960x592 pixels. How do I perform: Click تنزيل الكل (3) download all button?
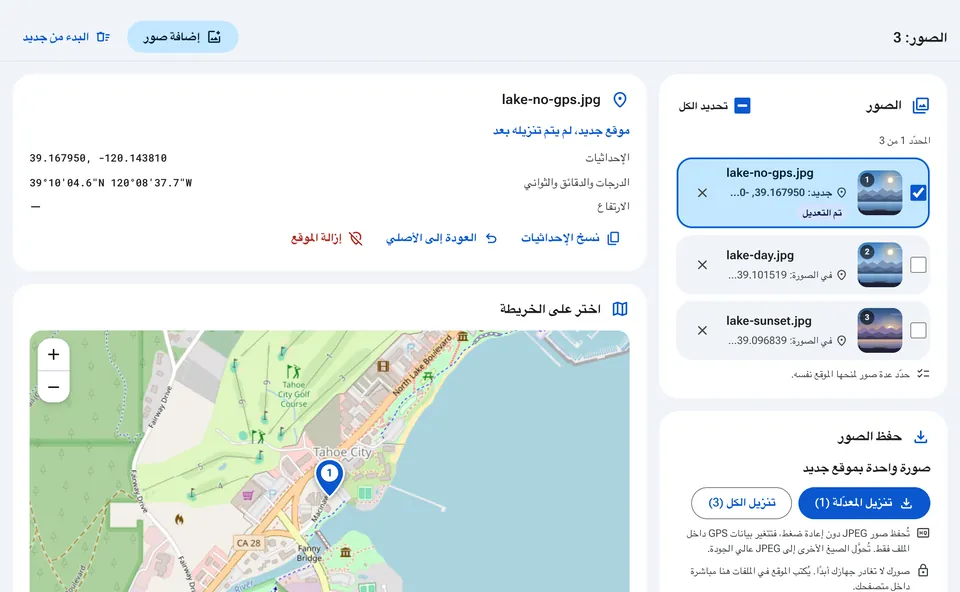click(741, 503)
